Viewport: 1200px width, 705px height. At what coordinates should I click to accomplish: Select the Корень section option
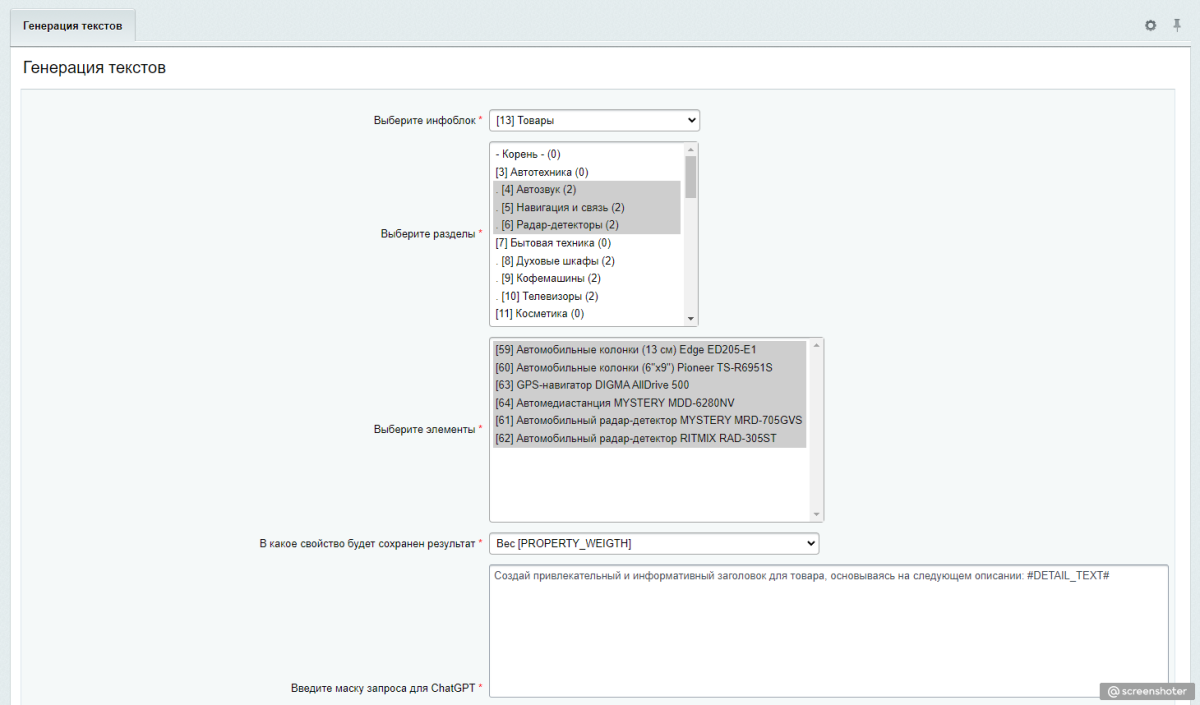(x=528, y=155)
